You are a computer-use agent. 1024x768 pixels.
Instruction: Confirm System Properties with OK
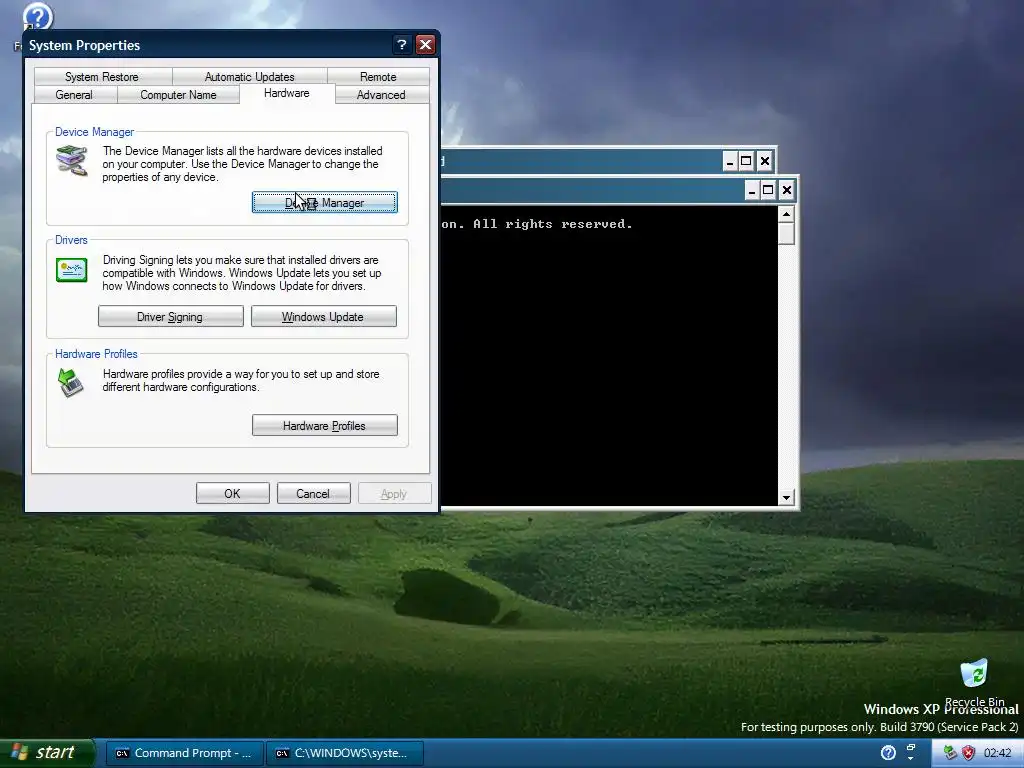(x=232, y=494)
